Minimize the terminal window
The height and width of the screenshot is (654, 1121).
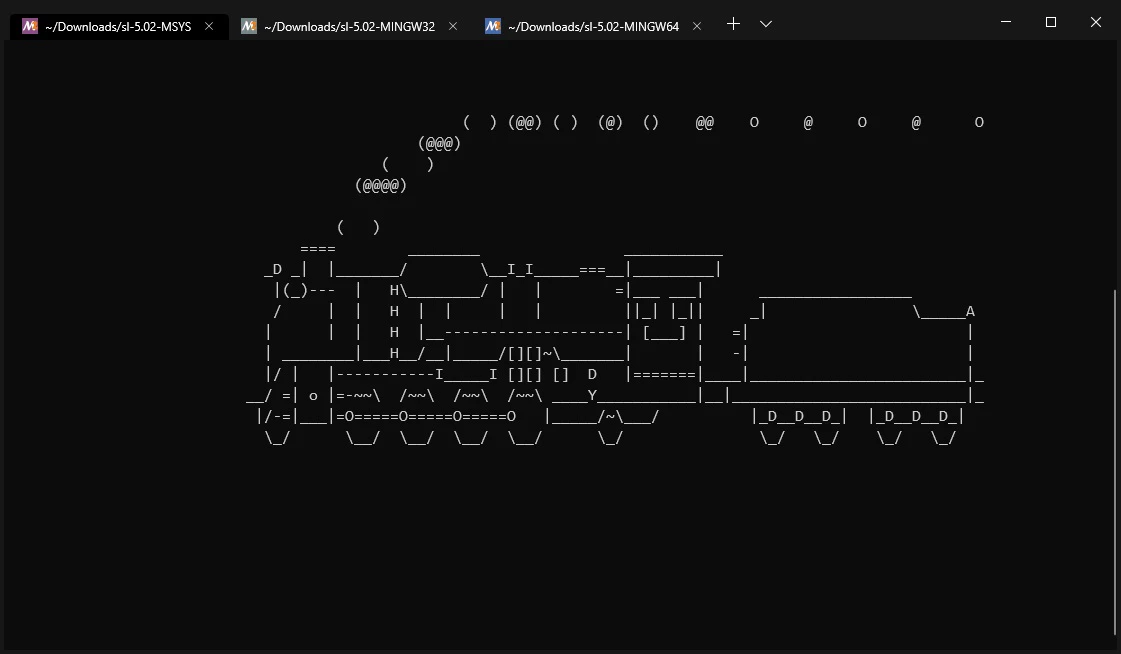point(1006,22)
